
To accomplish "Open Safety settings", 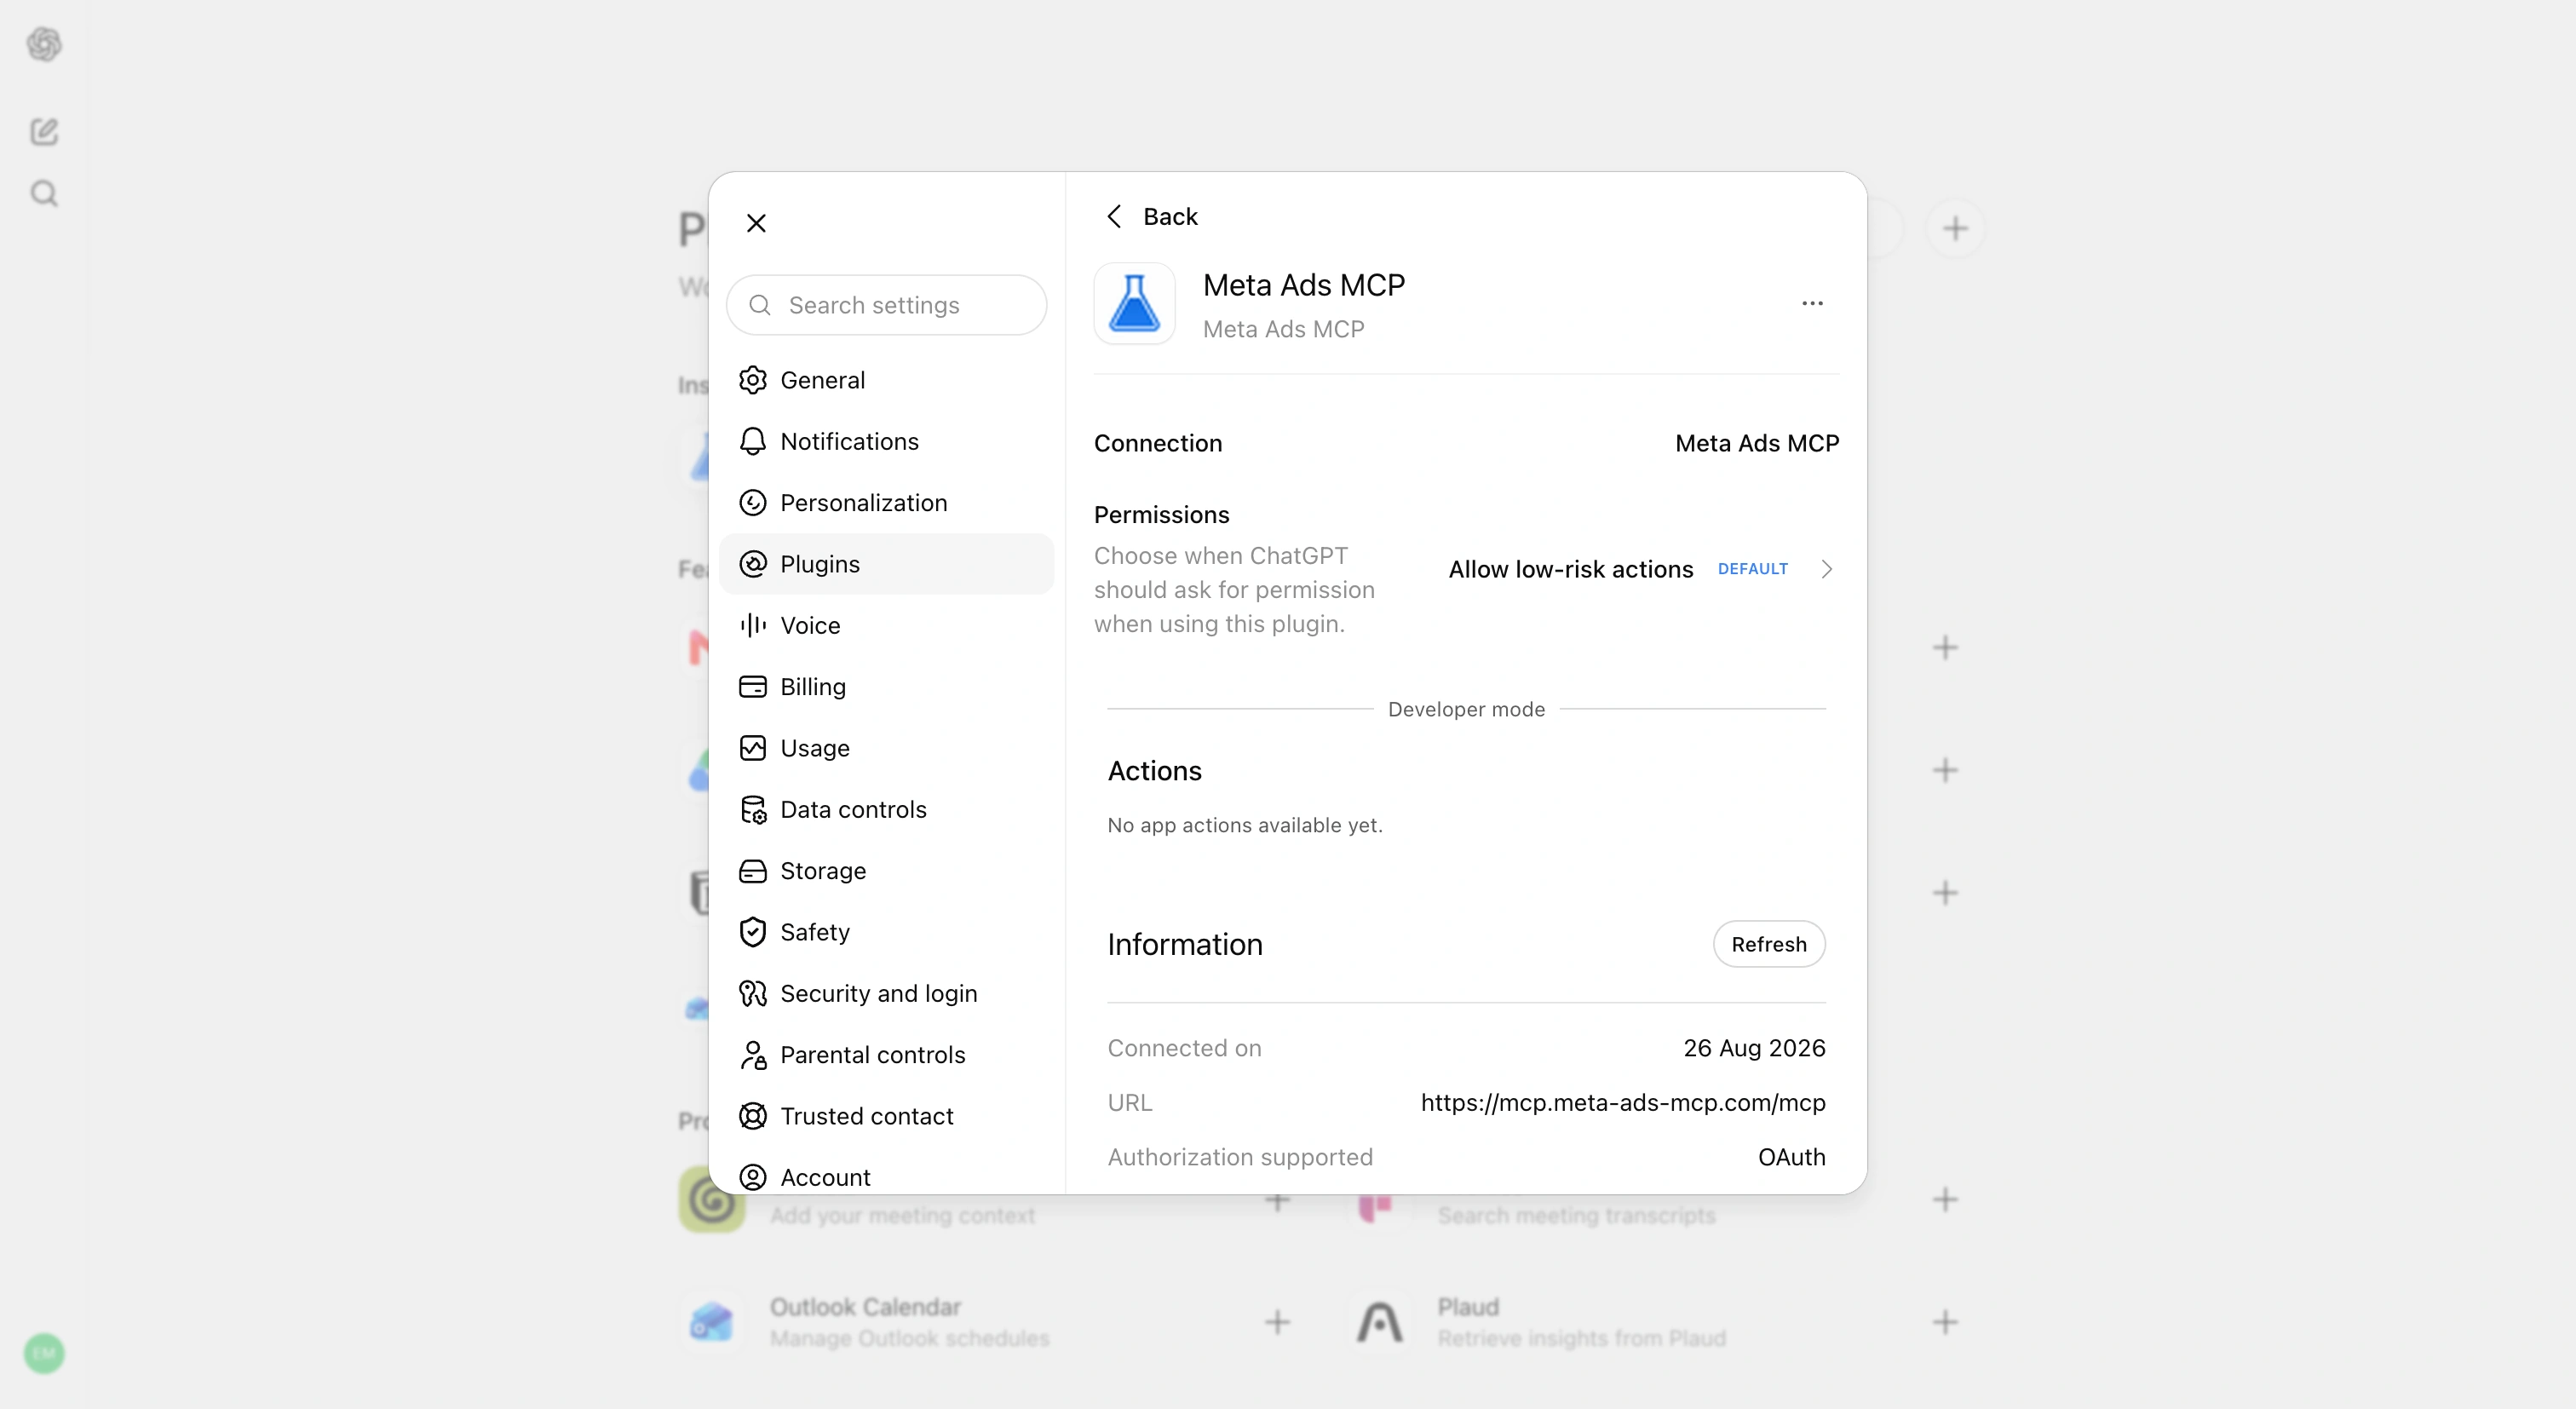I will click(x=886, y=932).
